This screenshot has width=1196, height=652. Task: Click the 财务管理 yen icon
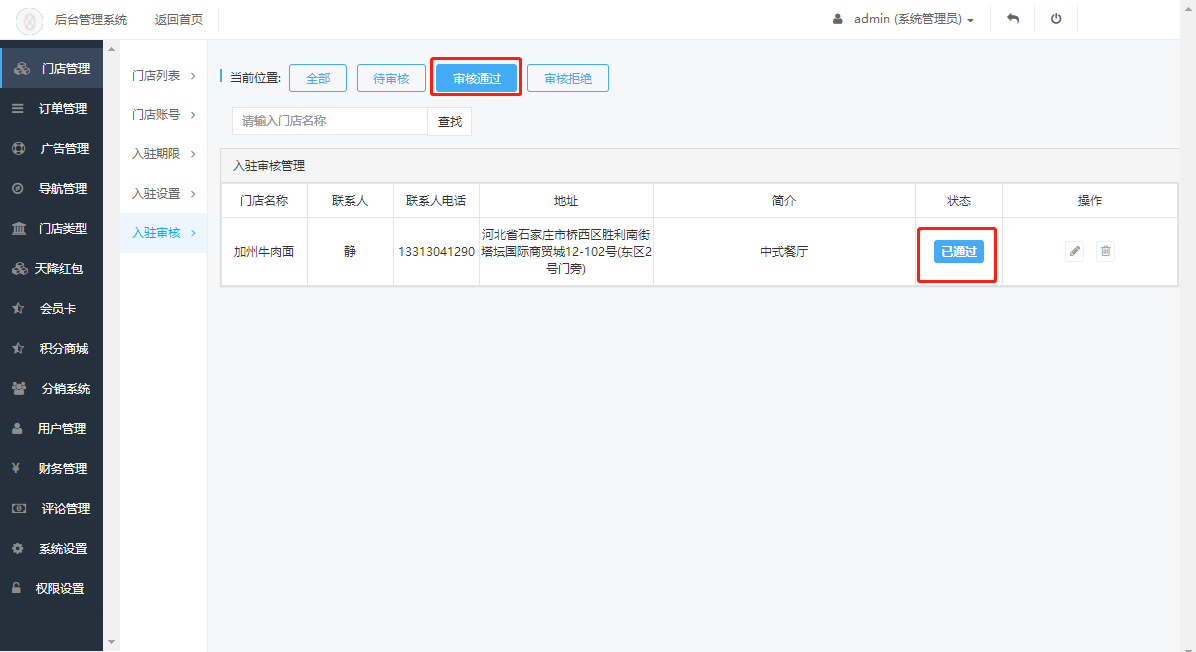click(16, 468)
